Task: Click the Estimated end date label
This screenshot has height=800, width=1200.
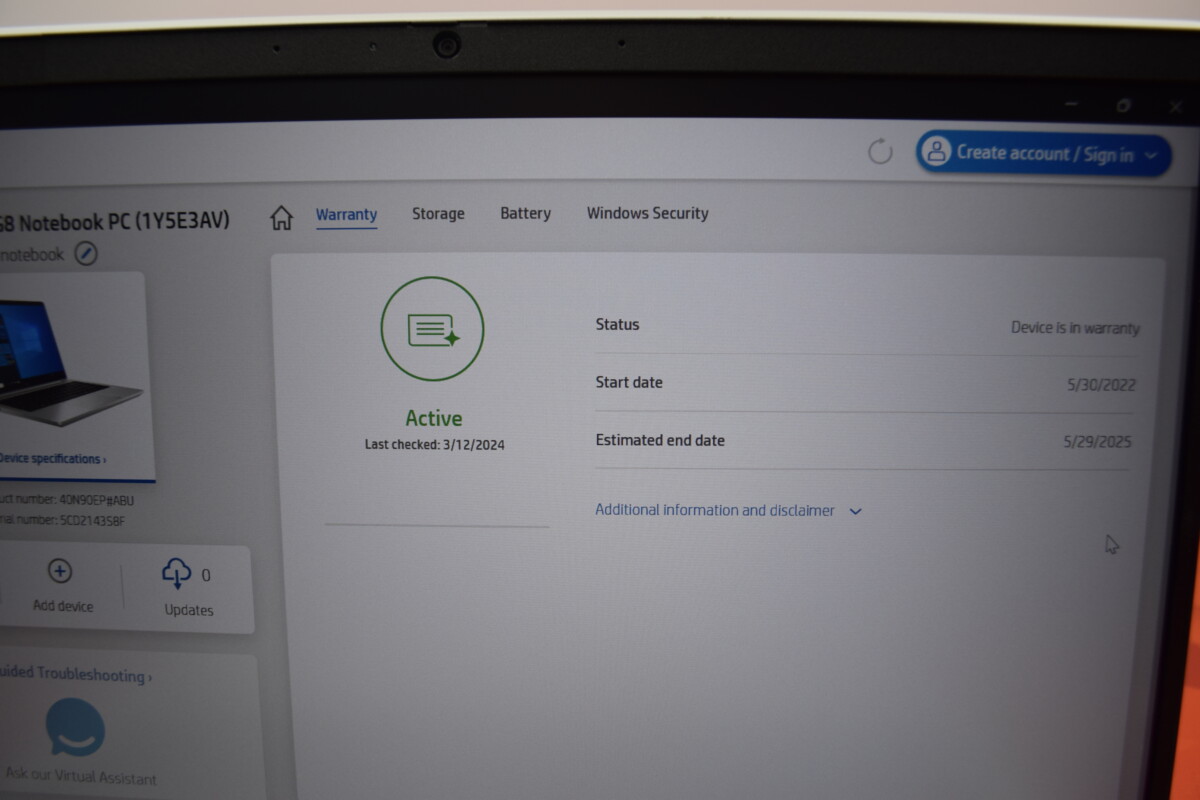Action: tap(660, 440)
